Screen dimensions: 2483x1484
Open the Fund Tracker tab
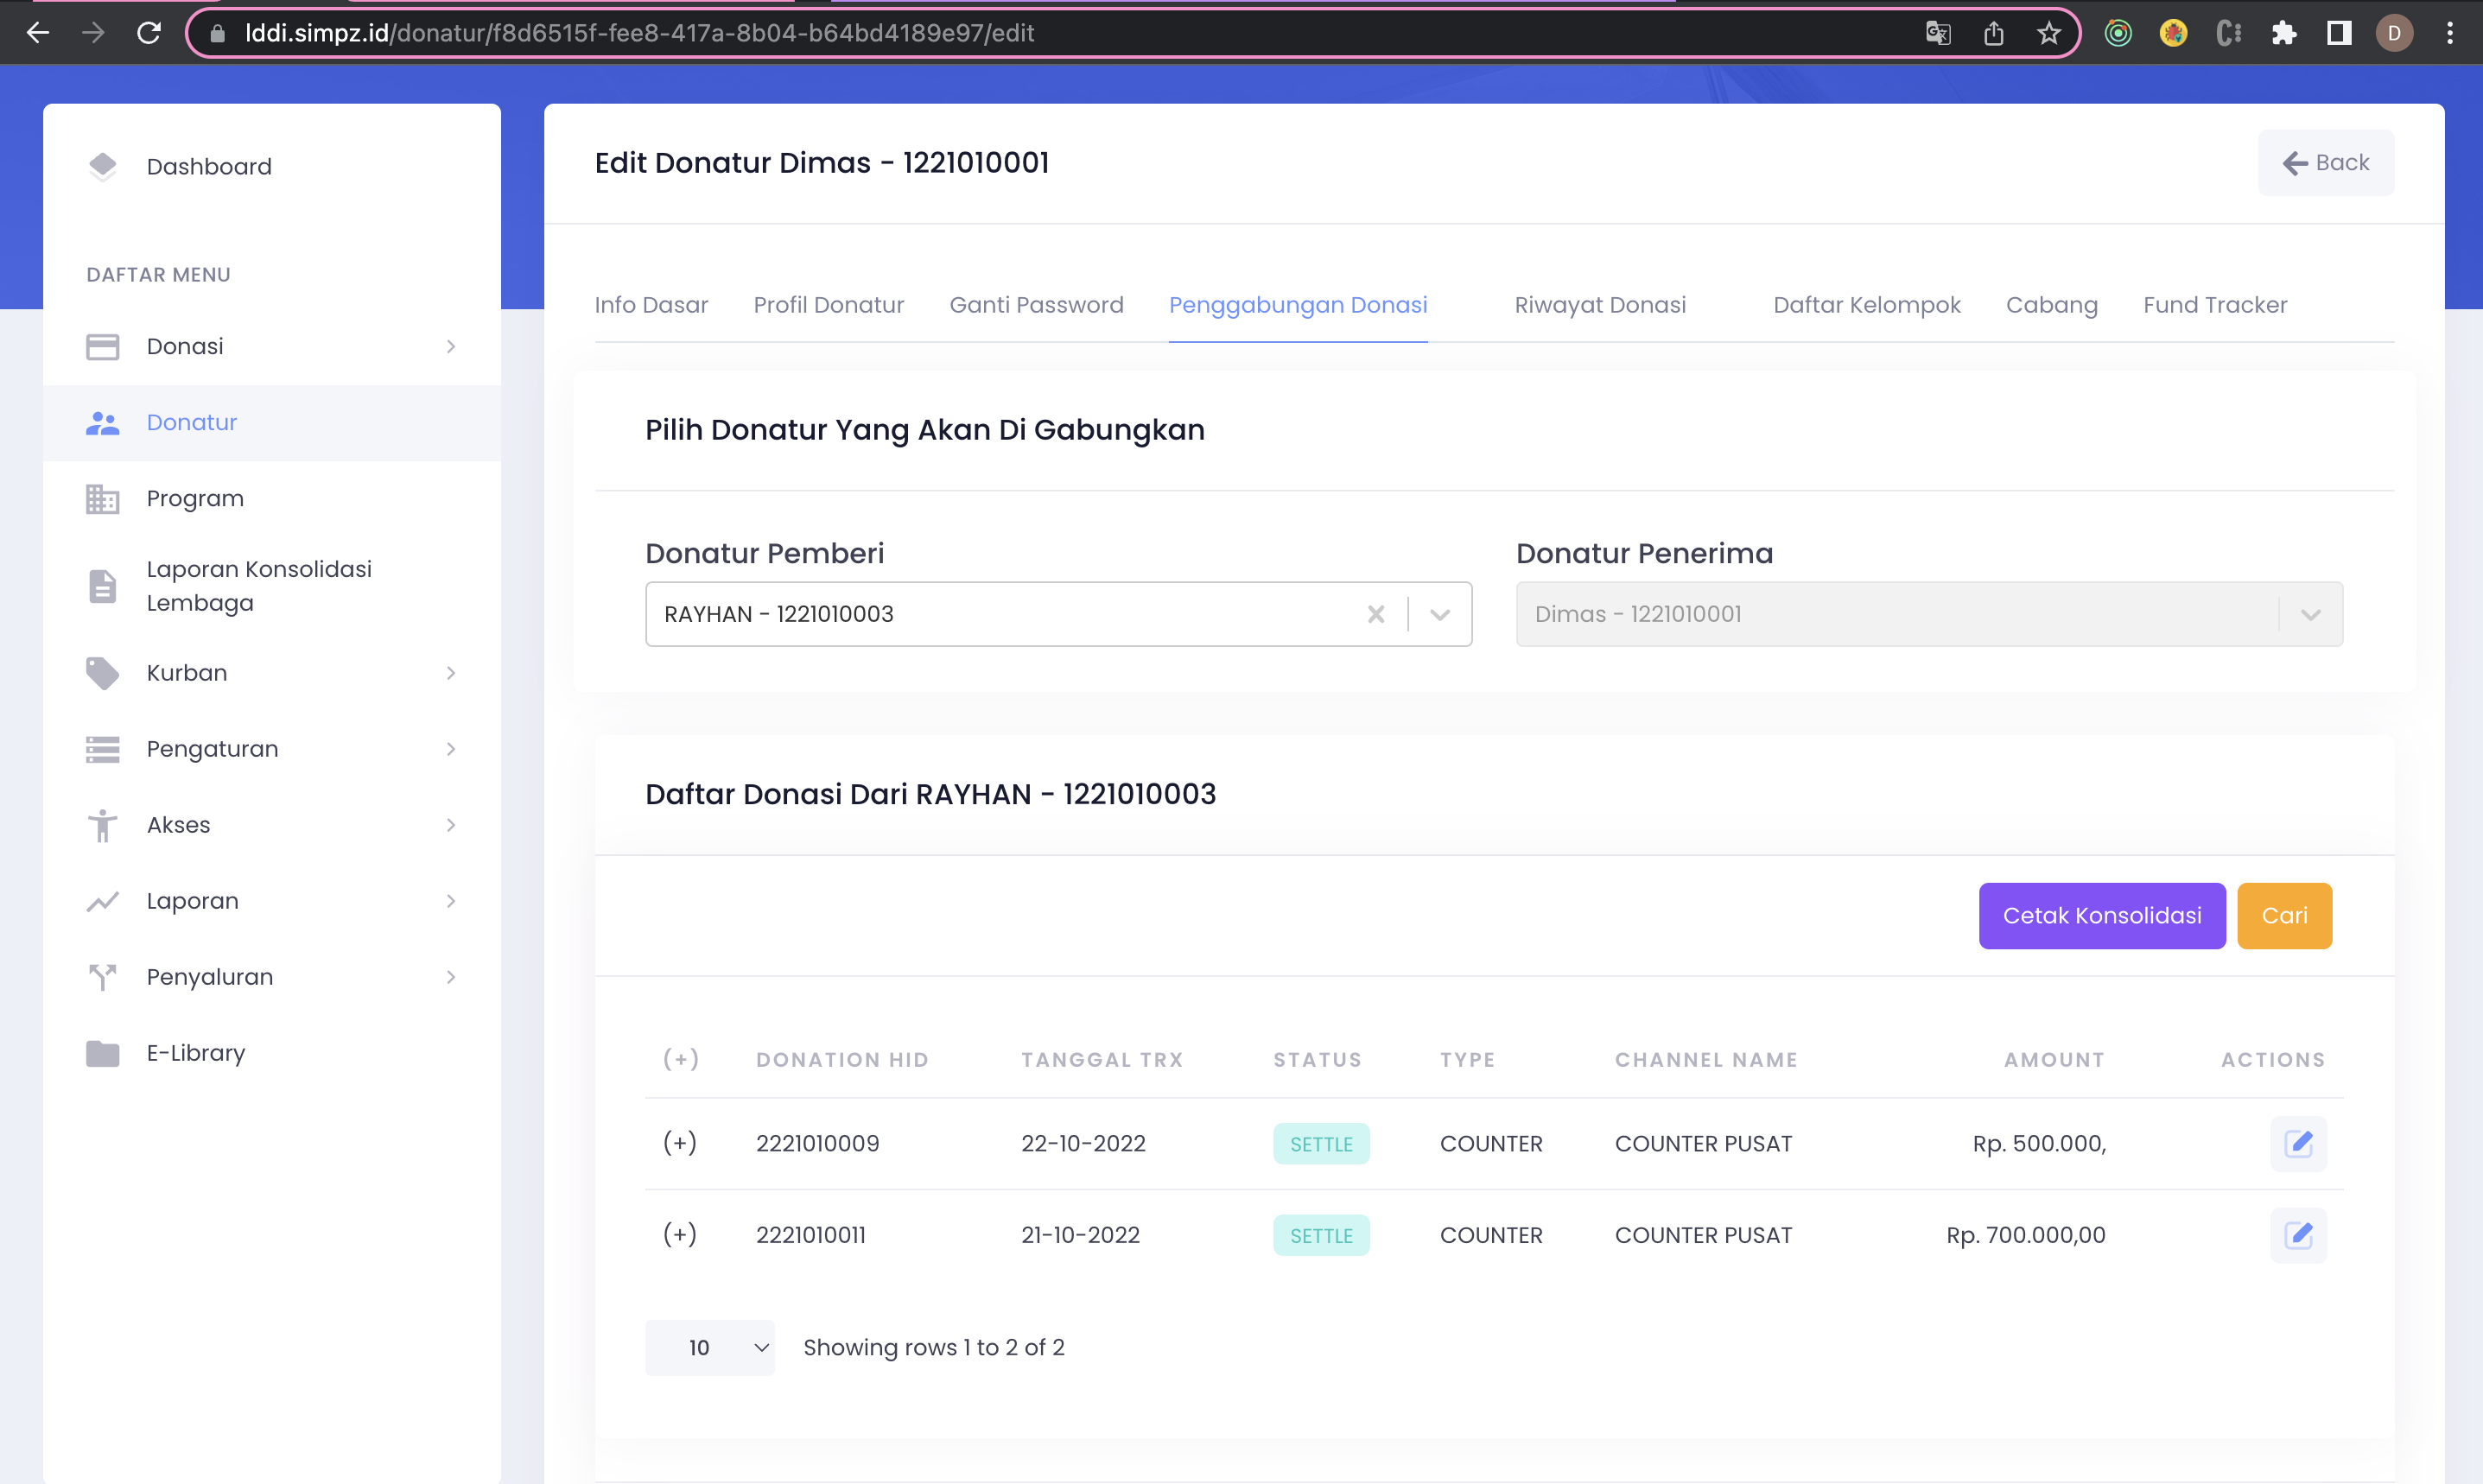[x=2214, y=305]
